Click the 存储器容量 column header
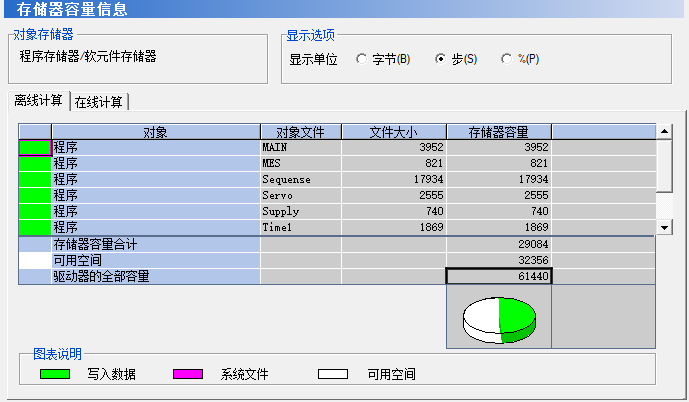The width and height of the screenshot is (689, 402). [x=498, y=132]
